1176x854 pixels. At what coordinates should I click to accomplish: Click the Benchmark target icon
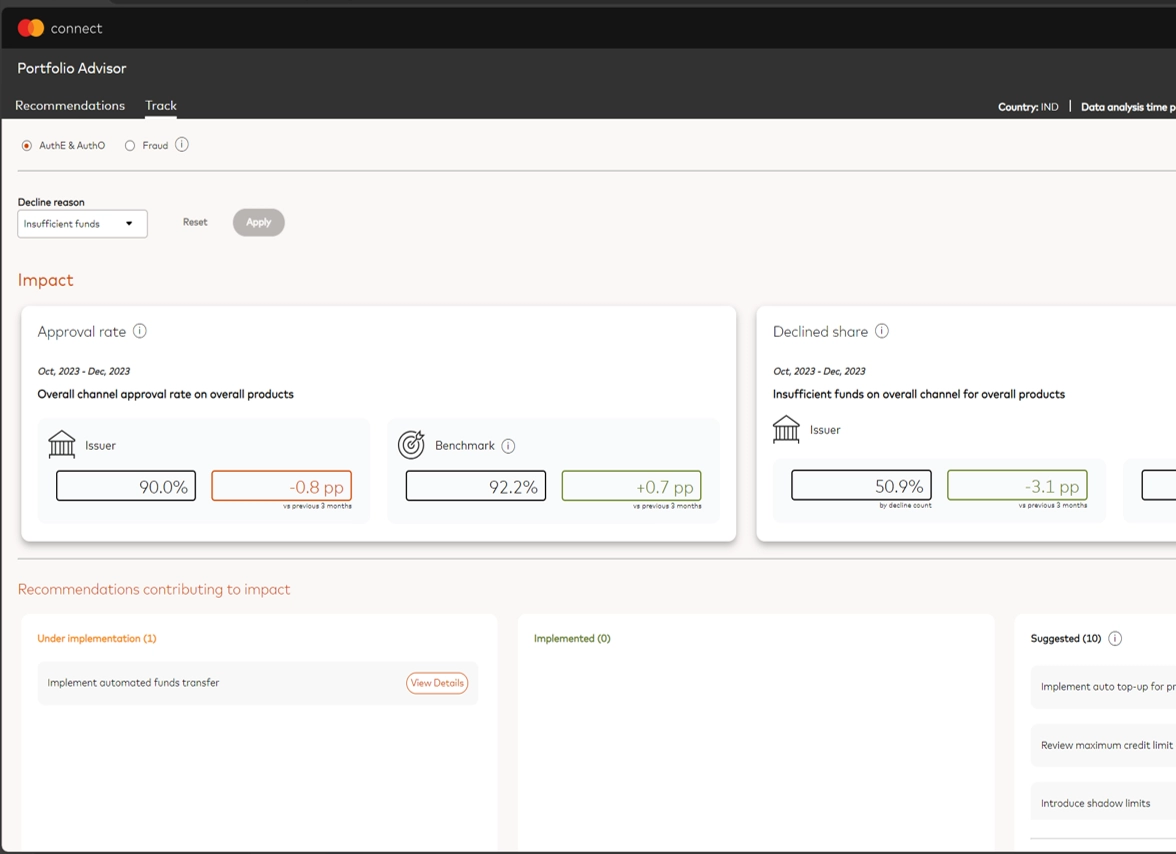[411, 445]
